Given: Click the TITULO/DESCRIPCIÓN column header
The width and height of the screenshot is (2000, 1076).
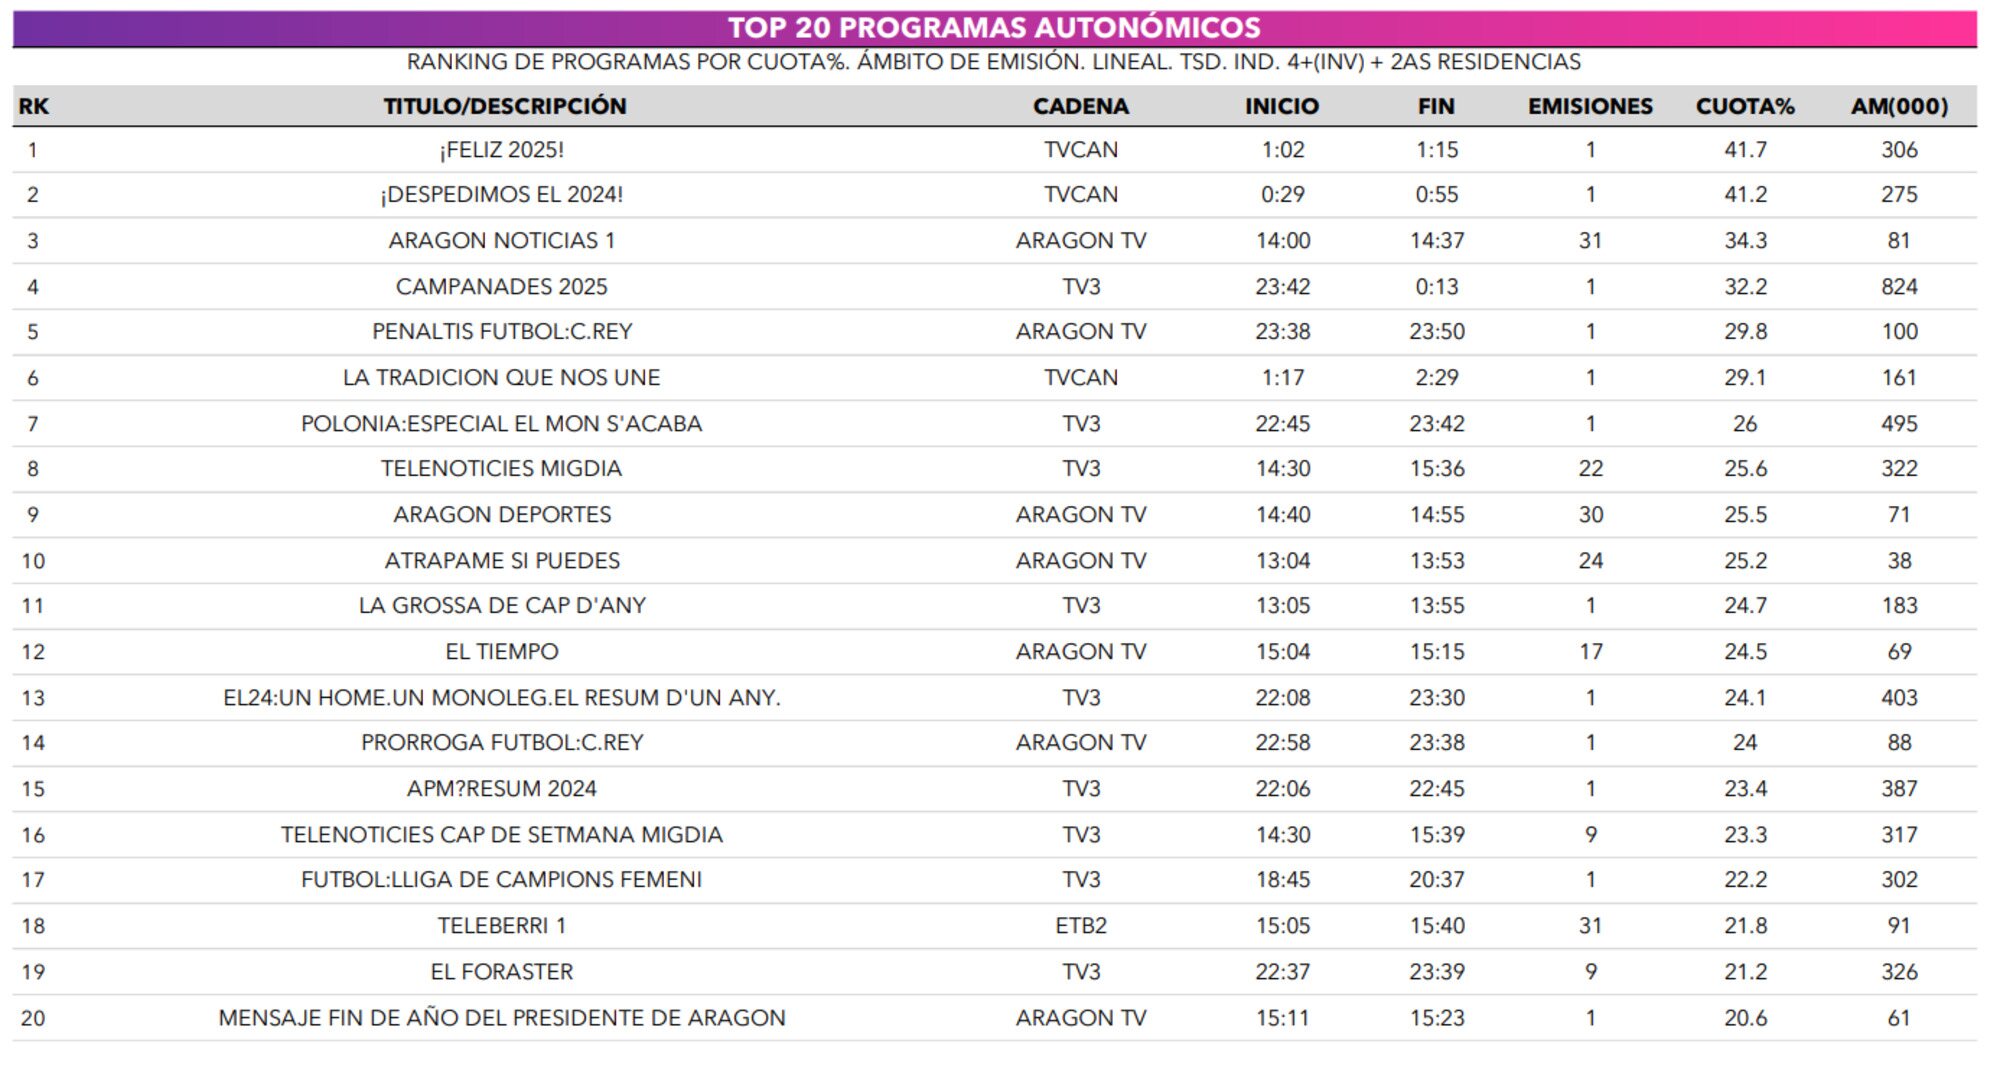Looking at the screenshot, I should (504, 106).
